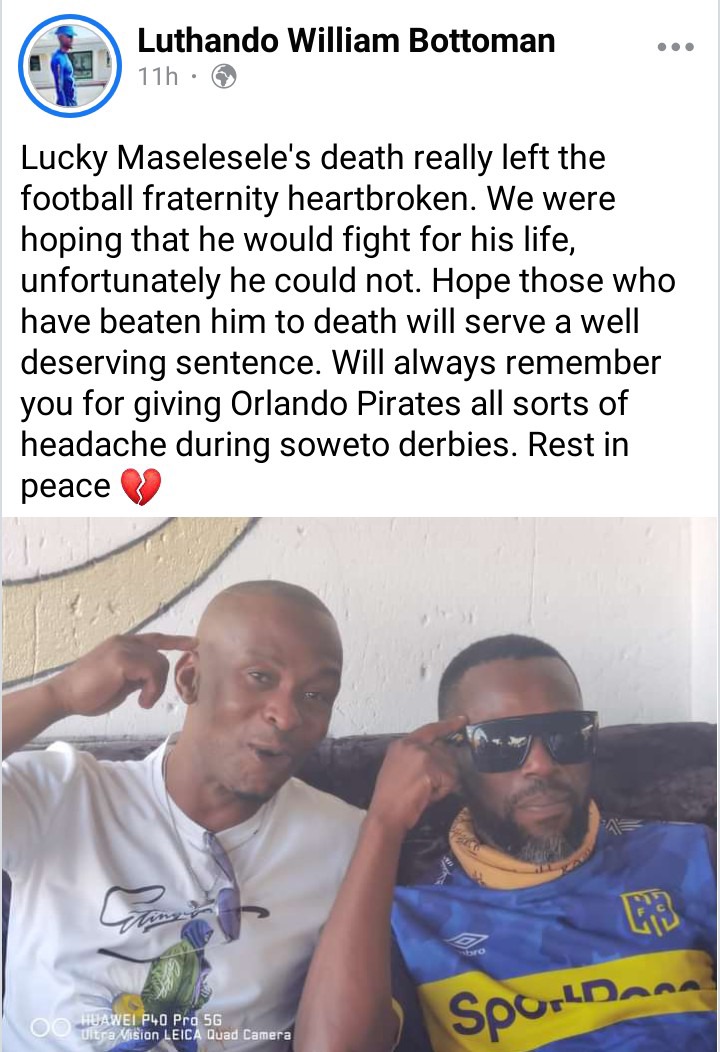The image size is (720, 1052).
Task: Click the yellow scarf around the man's neck
Action: pos(517,847)
